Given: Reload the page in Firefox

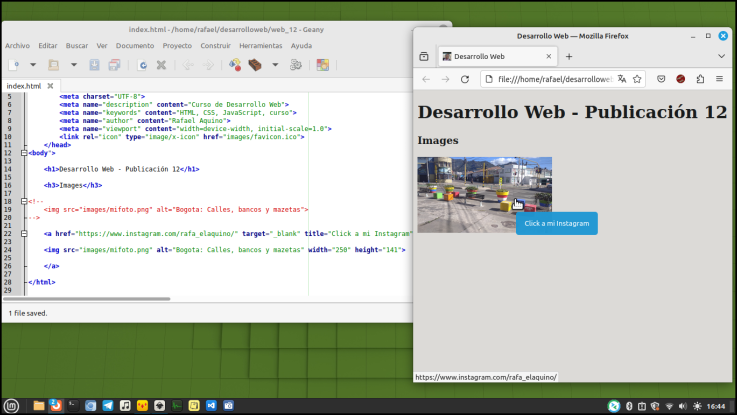Looking at the screenshot, I should pos(465,79).
